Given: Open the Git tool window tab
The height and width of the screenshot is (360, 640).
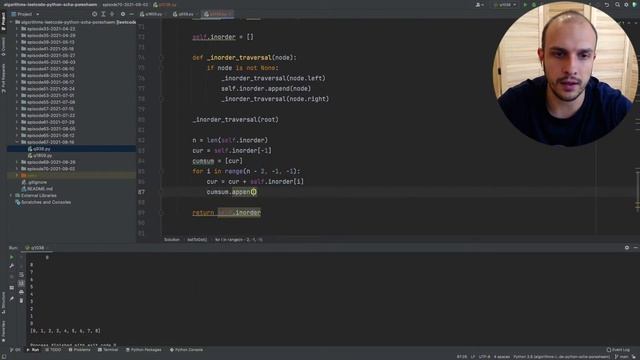Looking at the screenshot, I should point(15,350).
